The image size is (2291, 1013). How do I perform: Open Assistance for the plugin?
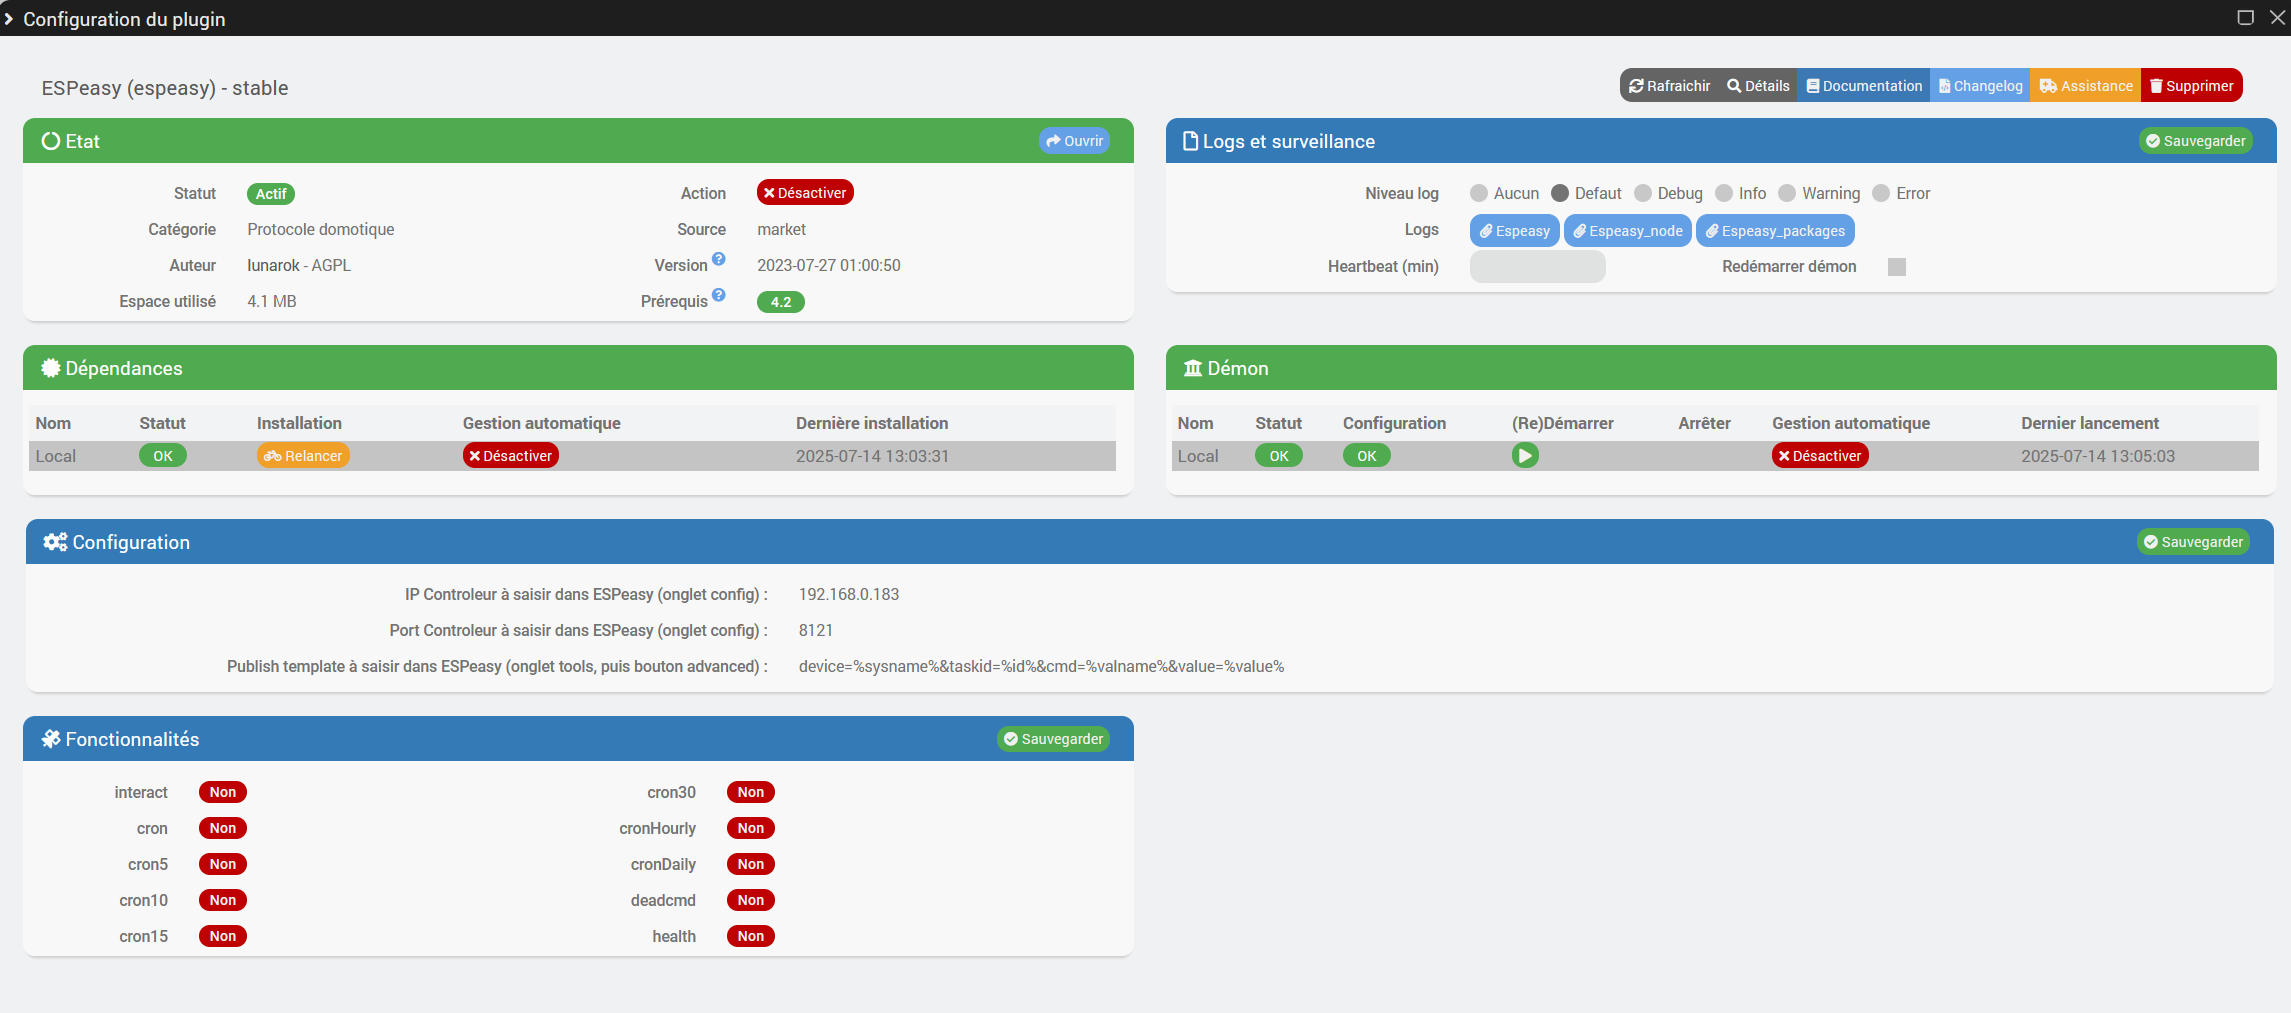[2086, 86]
